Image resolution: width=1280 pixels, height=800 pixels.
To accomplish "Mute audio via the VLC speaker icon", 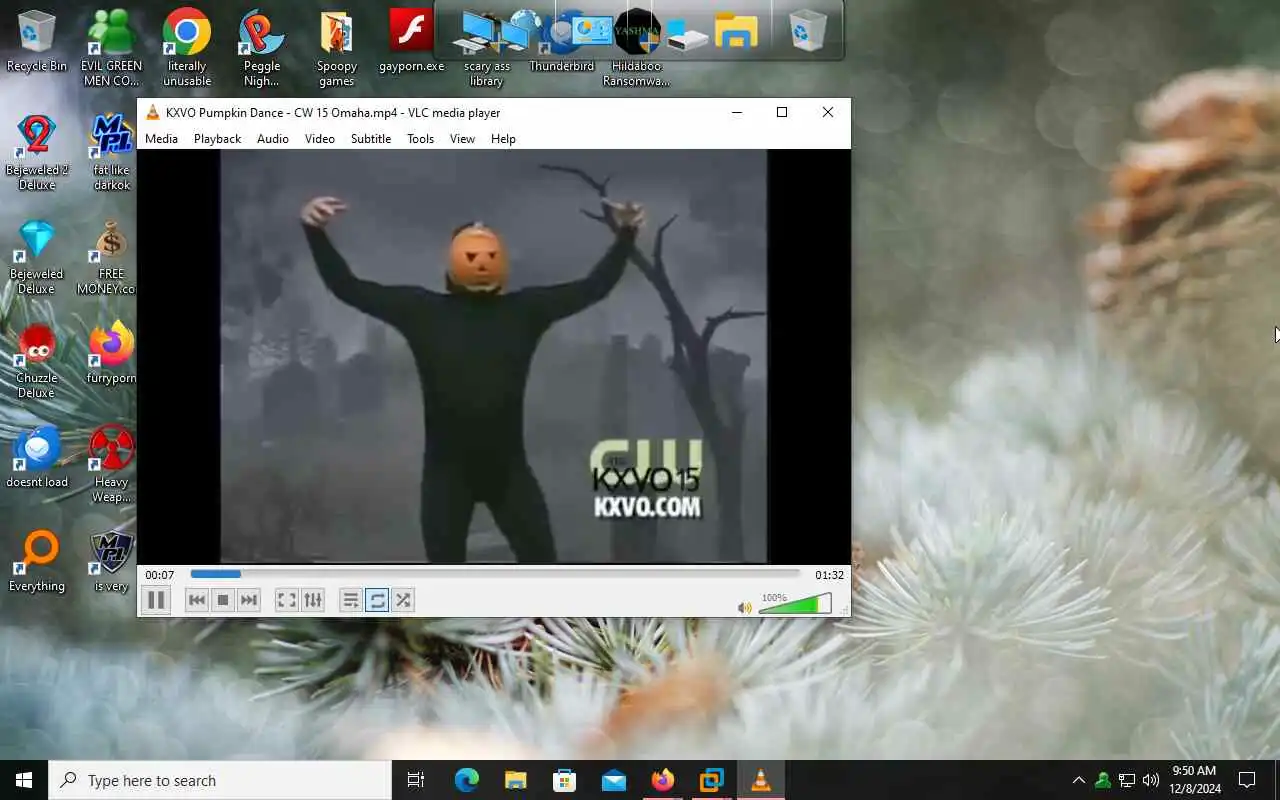I will (744, 607).
